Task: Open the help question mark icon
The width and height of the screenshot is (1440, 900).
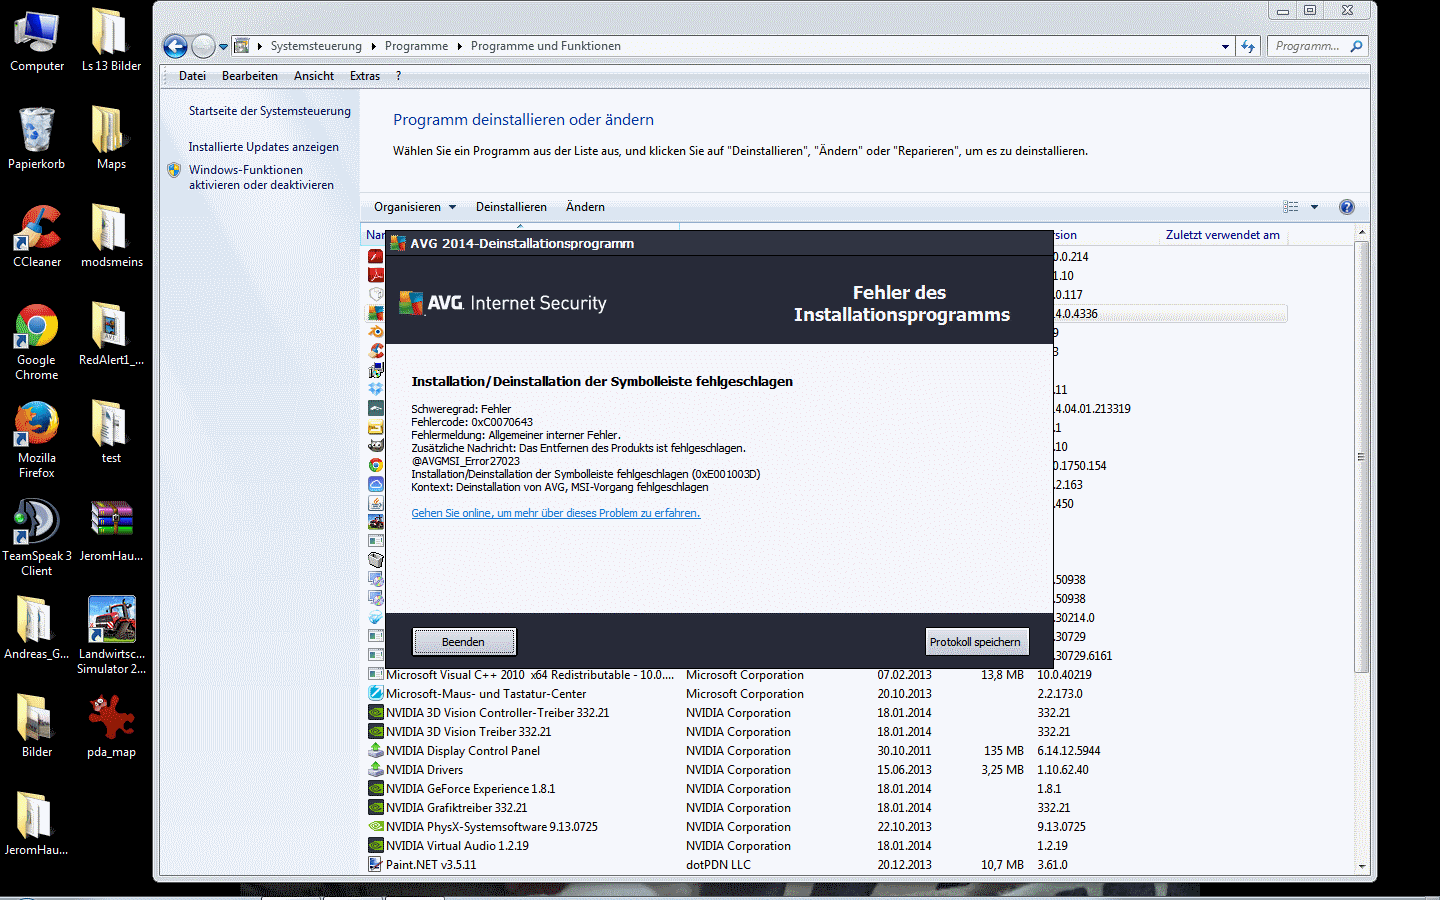Action: (1347, 207)
